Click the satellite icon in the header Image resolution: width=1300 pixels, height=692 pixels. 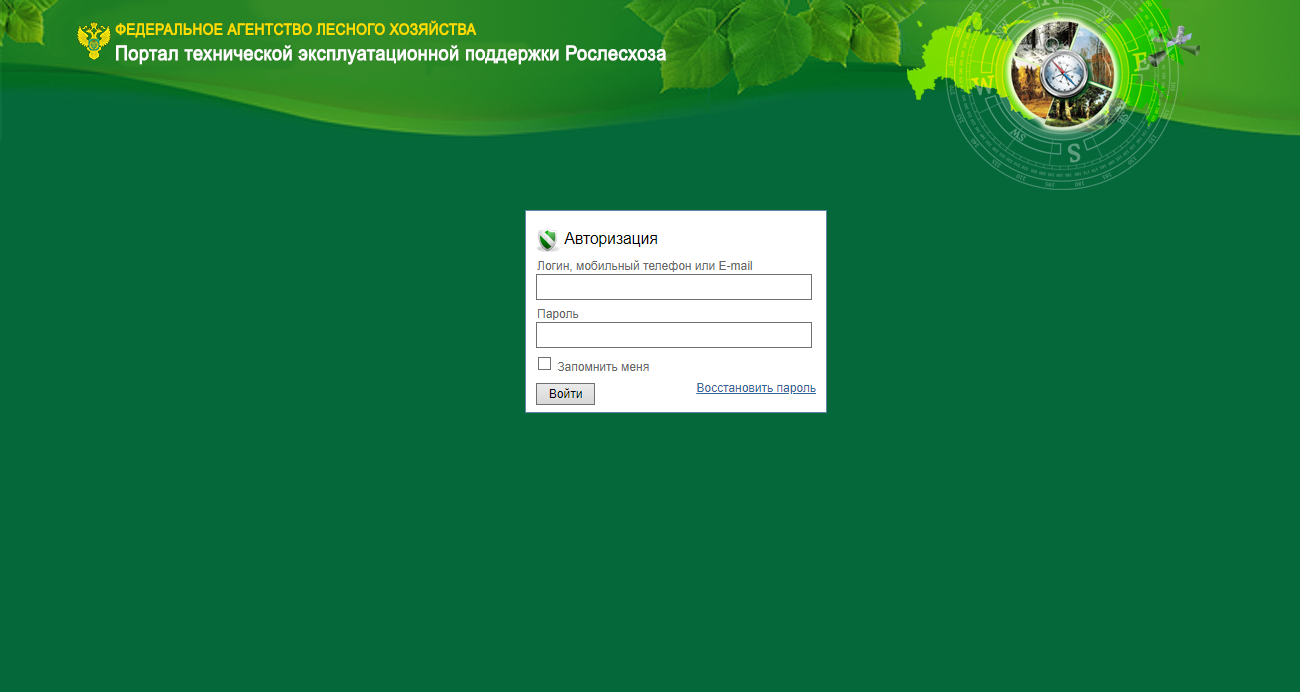point(1174,44)
